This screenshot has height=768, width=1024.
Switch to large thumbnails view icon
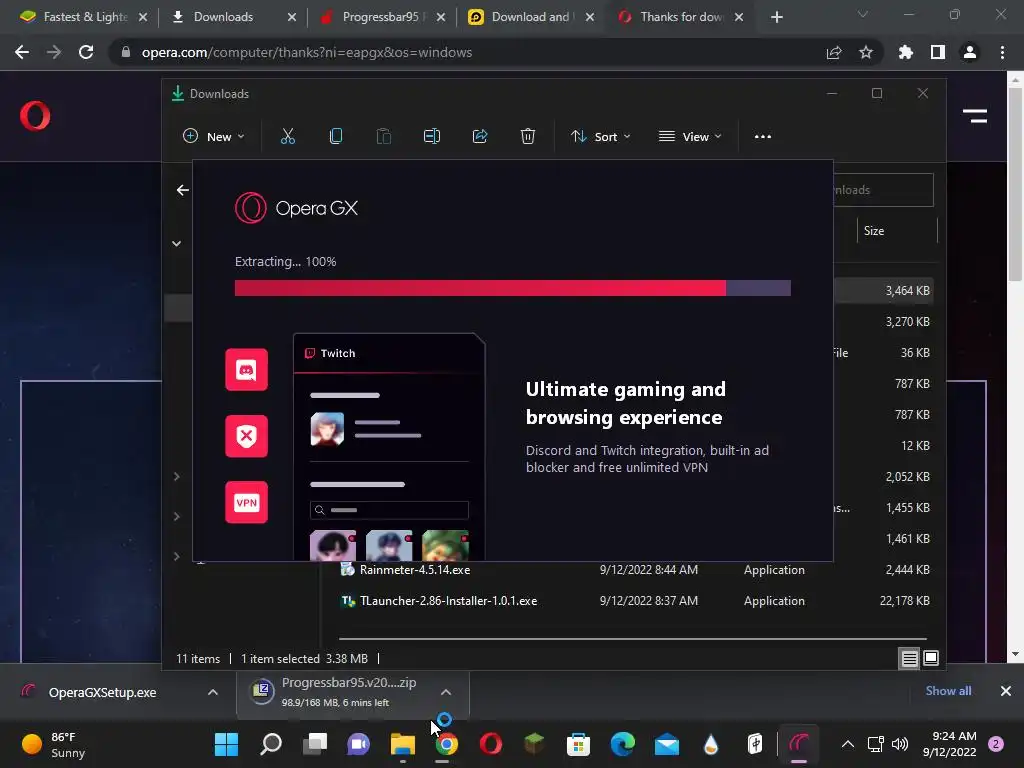(931, 658)
